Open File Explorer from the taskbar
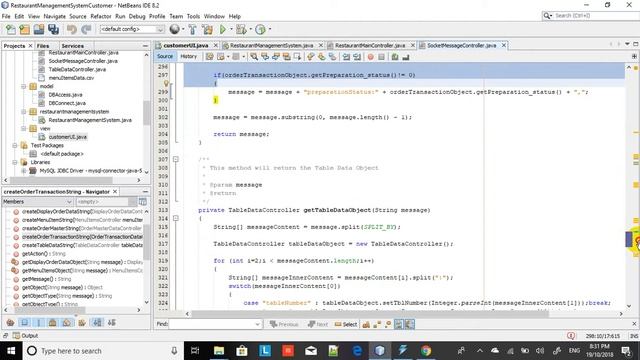The width and height of the screenshot is (640, 360). [x=219, y=351]
